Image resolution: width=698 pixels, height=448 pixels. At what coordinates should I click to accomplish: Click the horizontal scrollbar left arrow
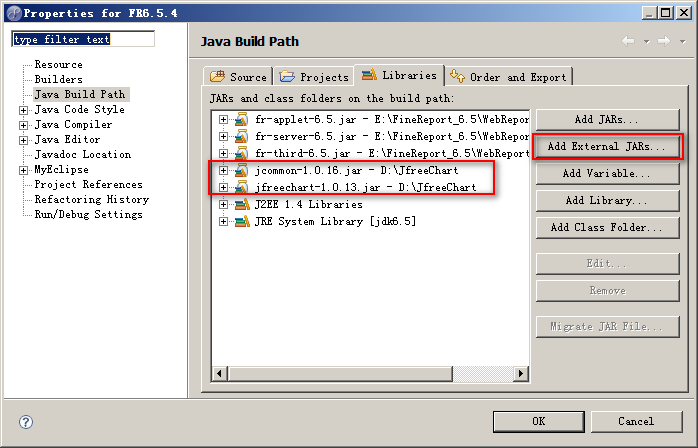[219, 374]
